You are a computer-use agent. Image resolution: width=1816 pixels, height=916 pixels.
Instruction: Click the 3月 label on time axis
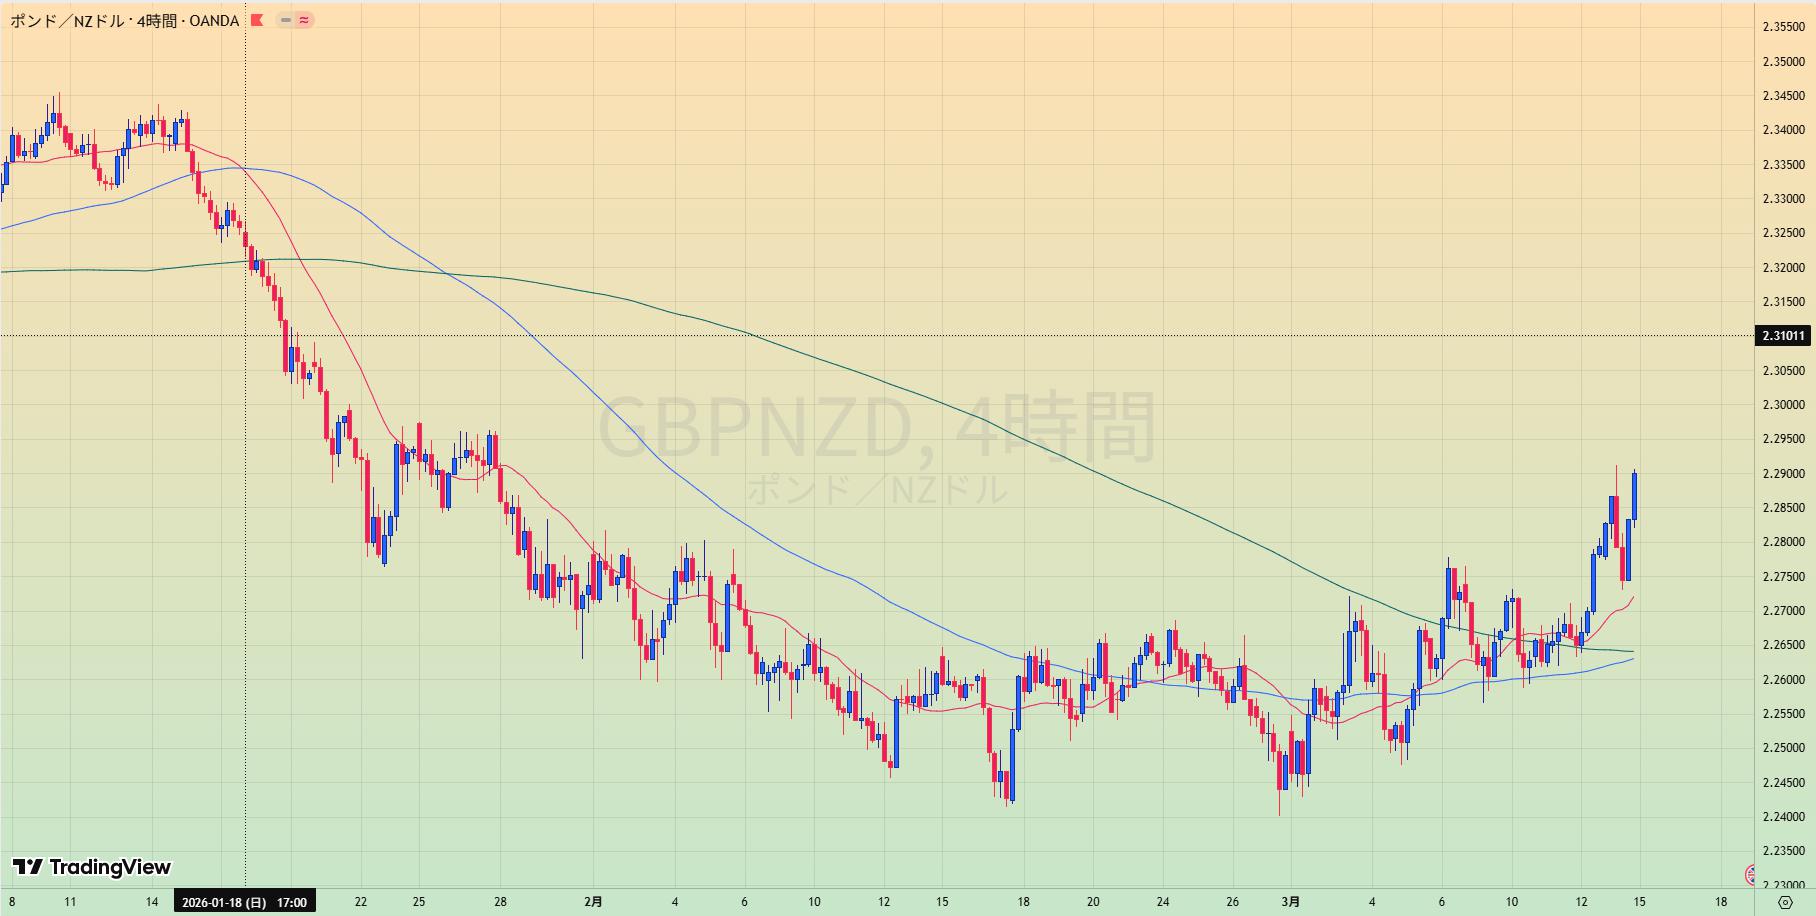[1292, 902]
